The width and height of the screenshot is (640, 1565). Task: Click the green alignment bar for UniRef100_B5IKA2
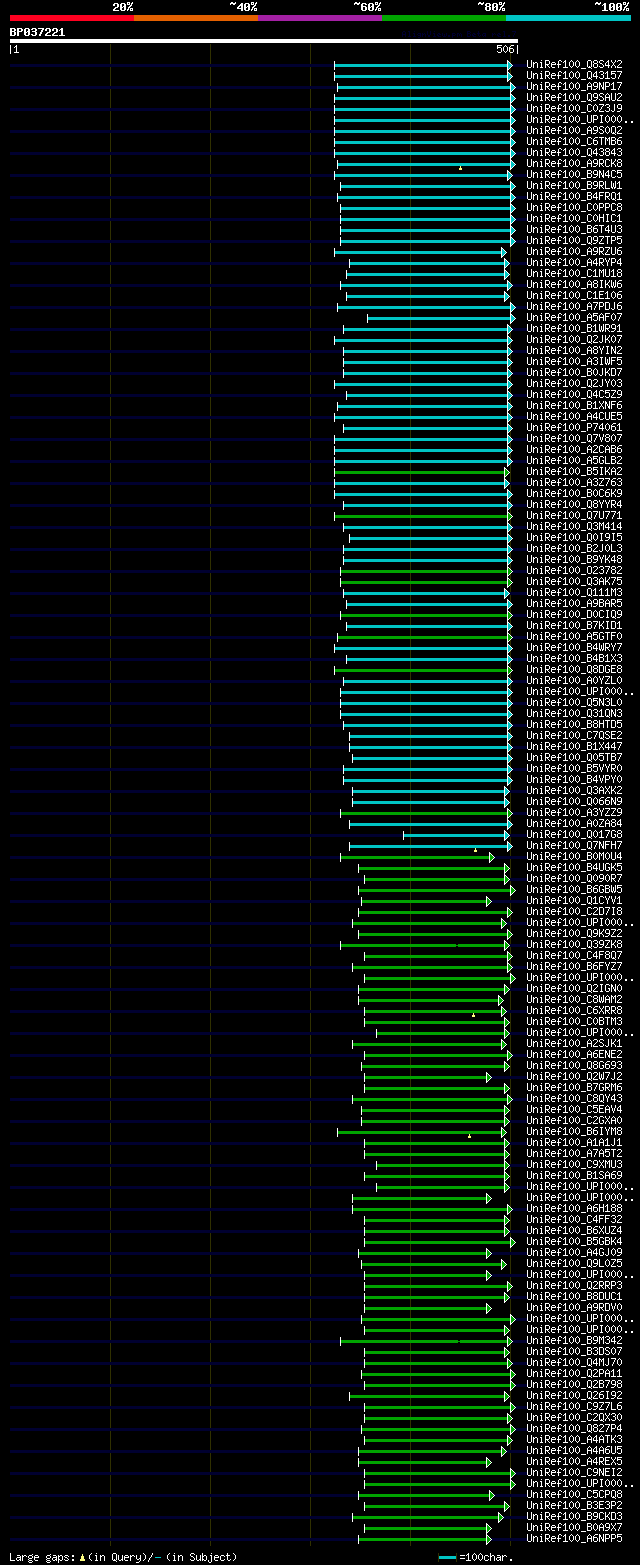[422, 471]
